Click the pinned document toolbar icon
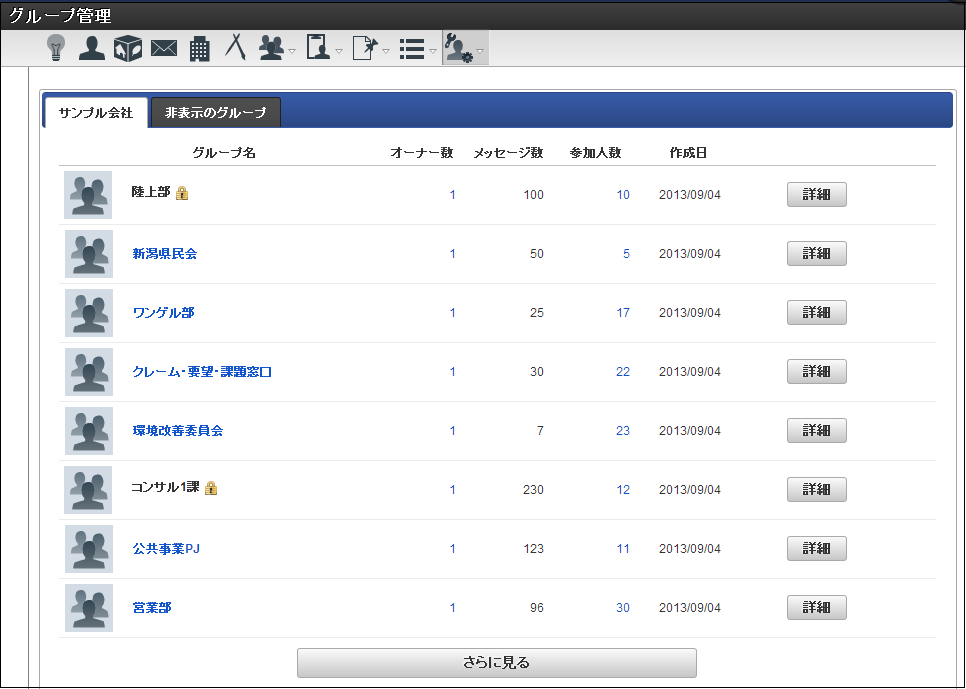966x689 pixels. 365,47
